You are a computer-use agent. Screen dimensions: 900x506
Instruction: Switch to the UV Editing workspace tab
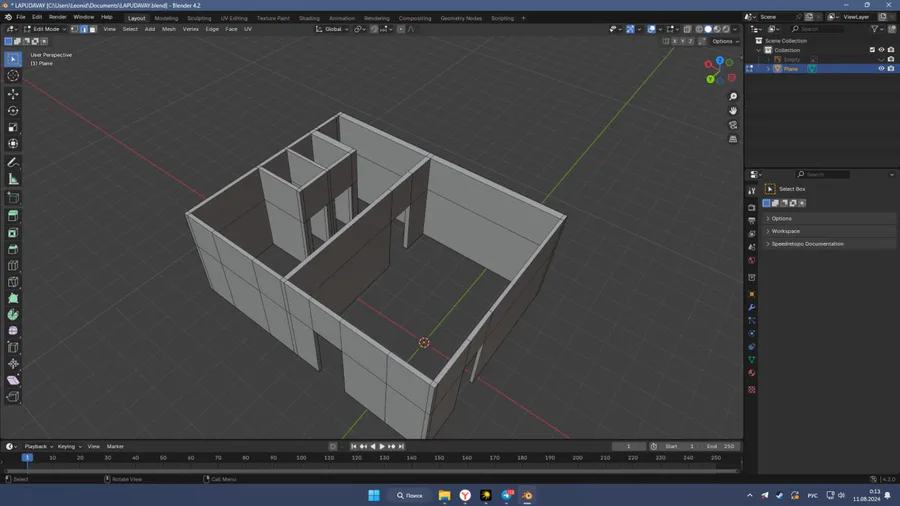234,18
